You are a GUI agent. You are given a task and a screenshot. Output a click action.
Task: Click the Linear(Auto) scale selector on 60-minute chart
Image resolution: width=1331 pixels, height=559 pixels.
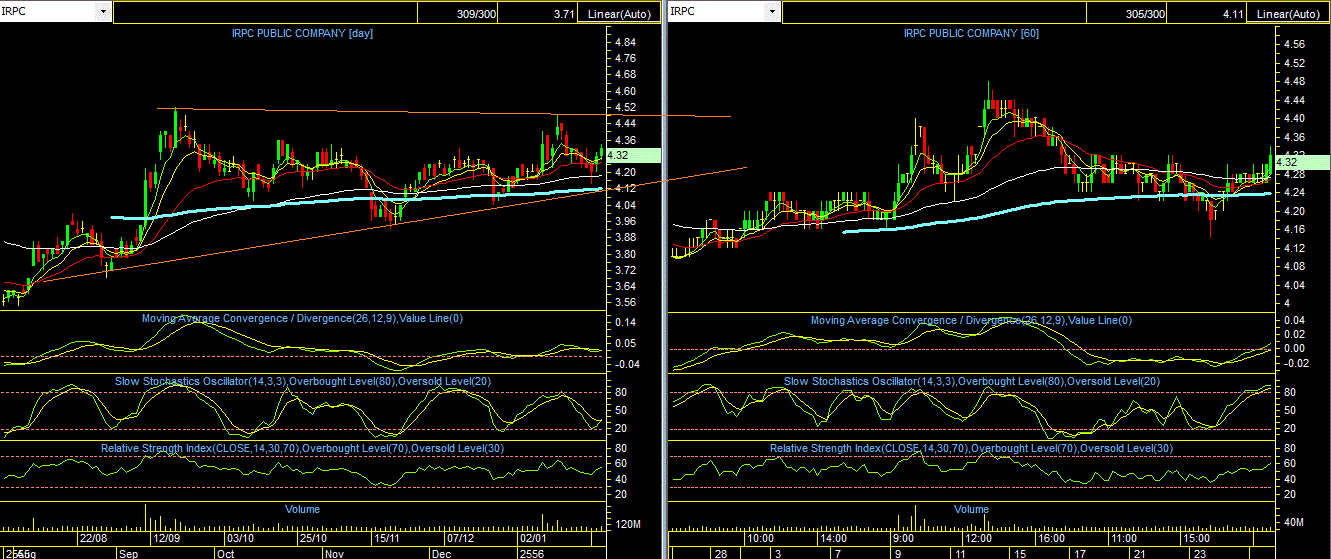pos(1288,14)
